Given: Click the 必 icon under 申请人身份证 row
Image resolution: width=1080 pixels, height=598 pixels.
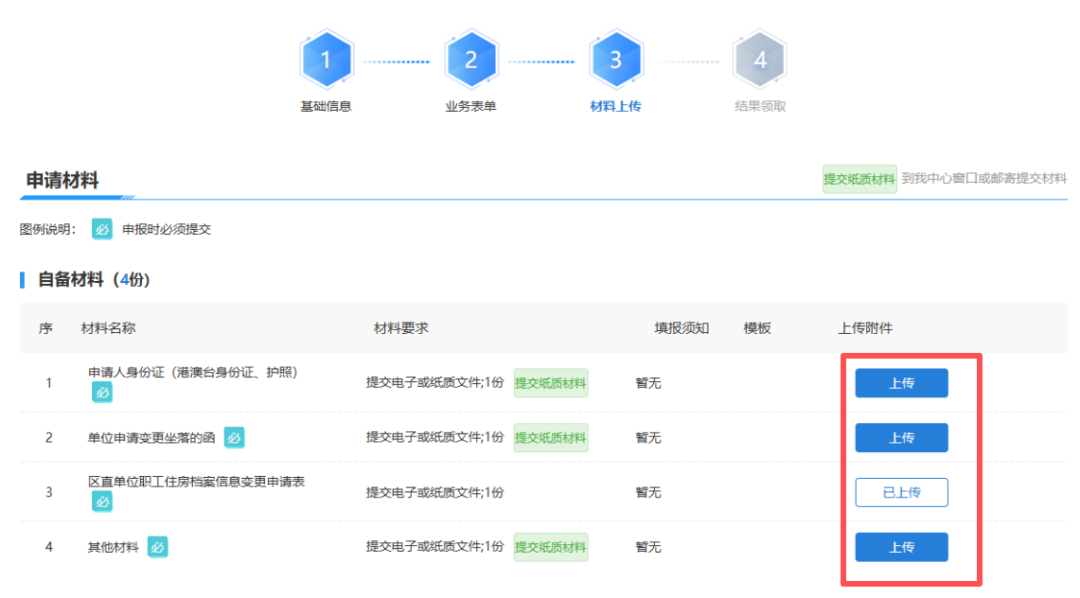Looking at the screenshot, I should coord(102,392).
